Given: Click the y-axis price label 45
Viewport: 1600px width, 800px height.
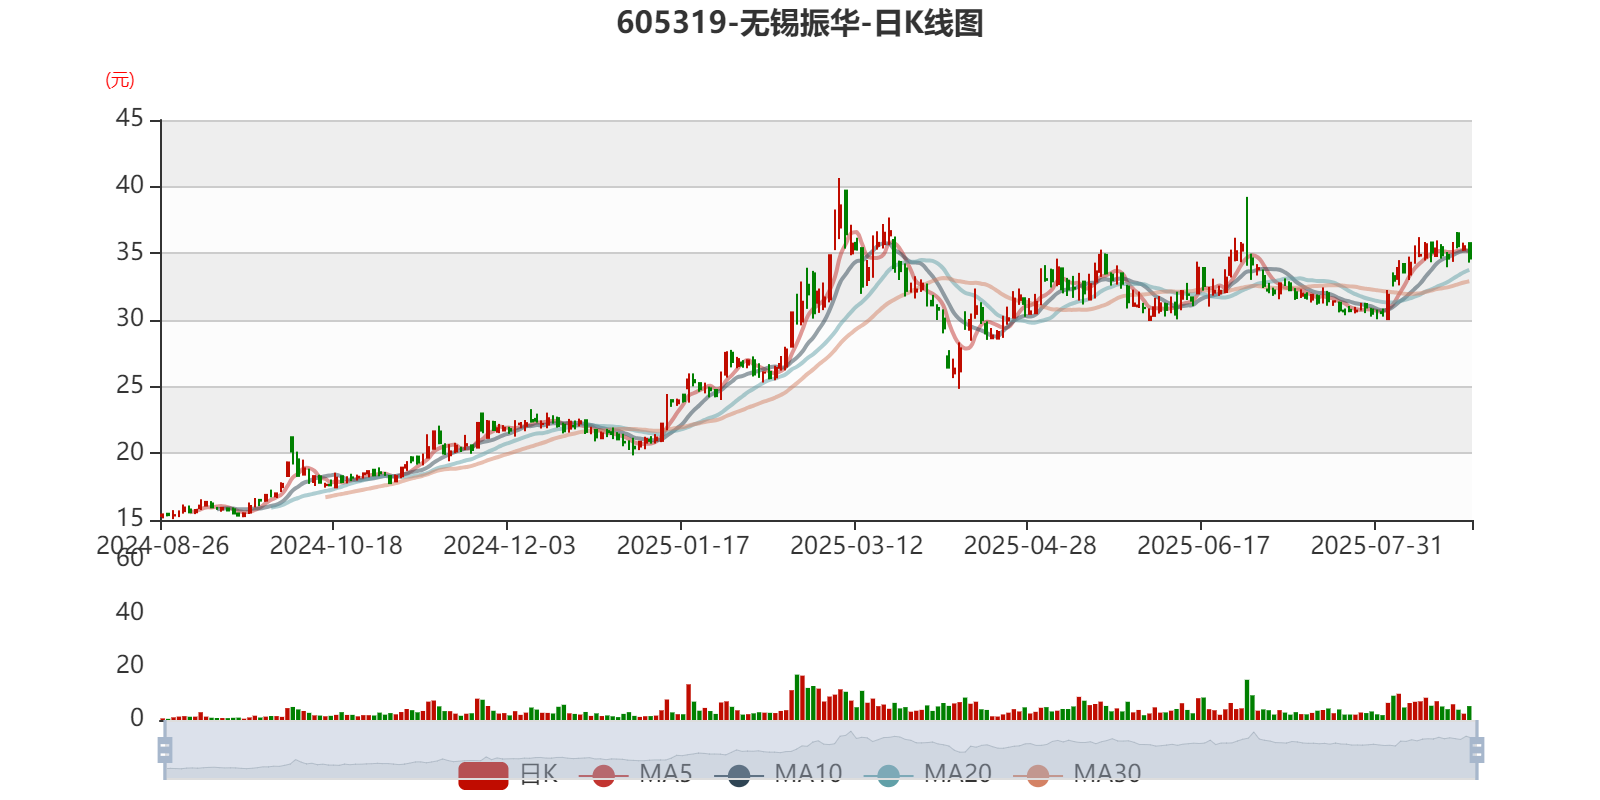Looking at the screenshot, I should pyautogui.click(x=130, y=119).
